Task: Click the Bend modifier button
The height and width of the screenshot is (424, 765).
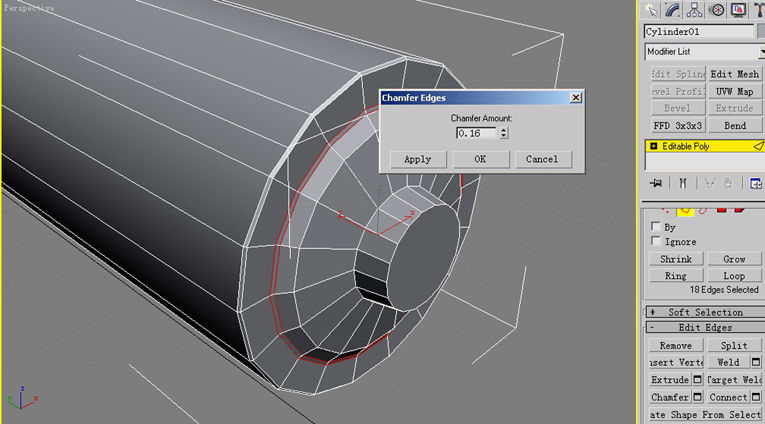Action: pyautogui.click(x=734, y=125)
